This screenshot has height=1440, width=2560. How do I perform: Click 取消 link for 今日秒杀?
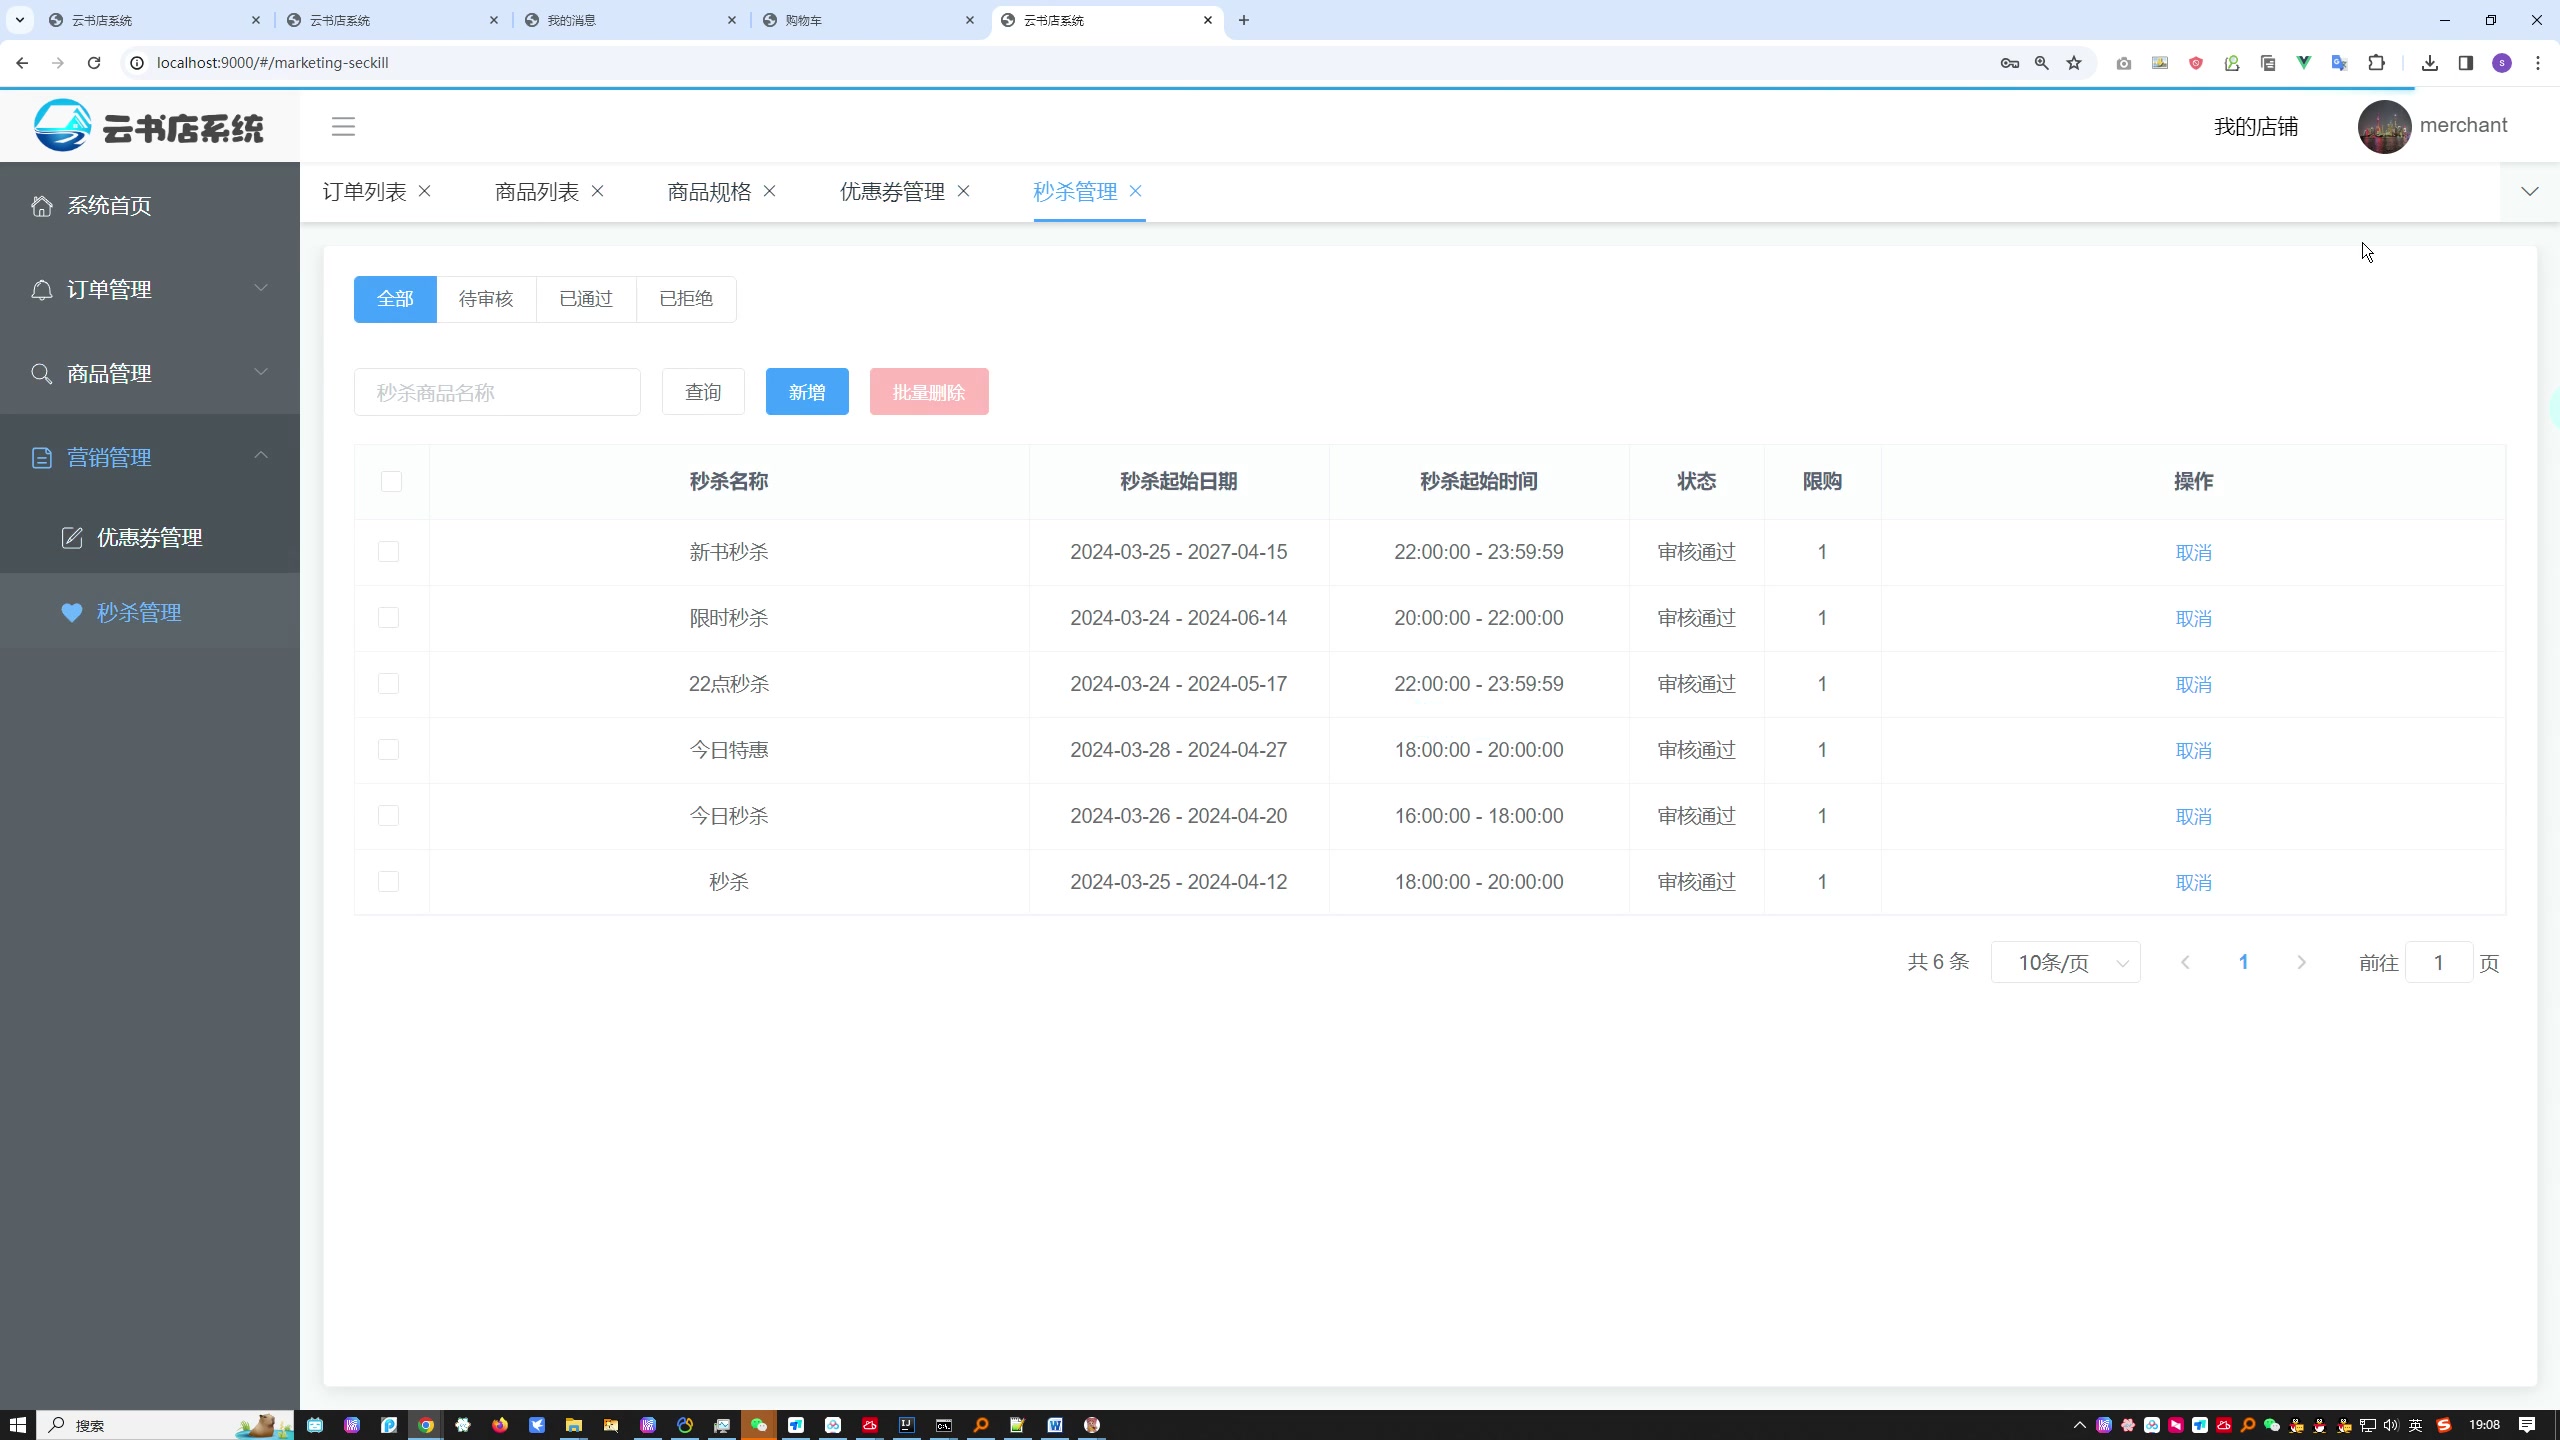click(x=2193, y=816)
